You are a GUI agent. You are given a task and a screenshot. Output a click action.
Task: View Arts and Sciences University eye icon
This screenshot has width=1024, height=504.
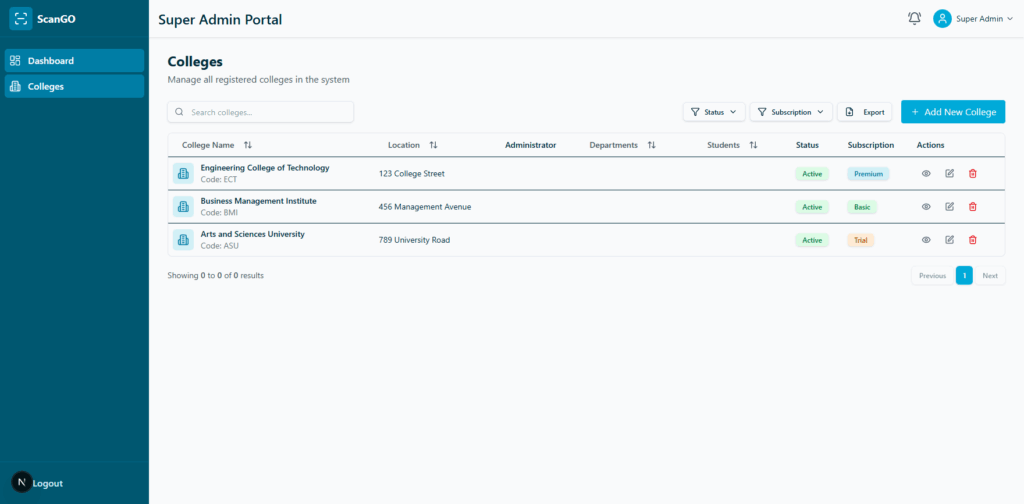[926, 240]
